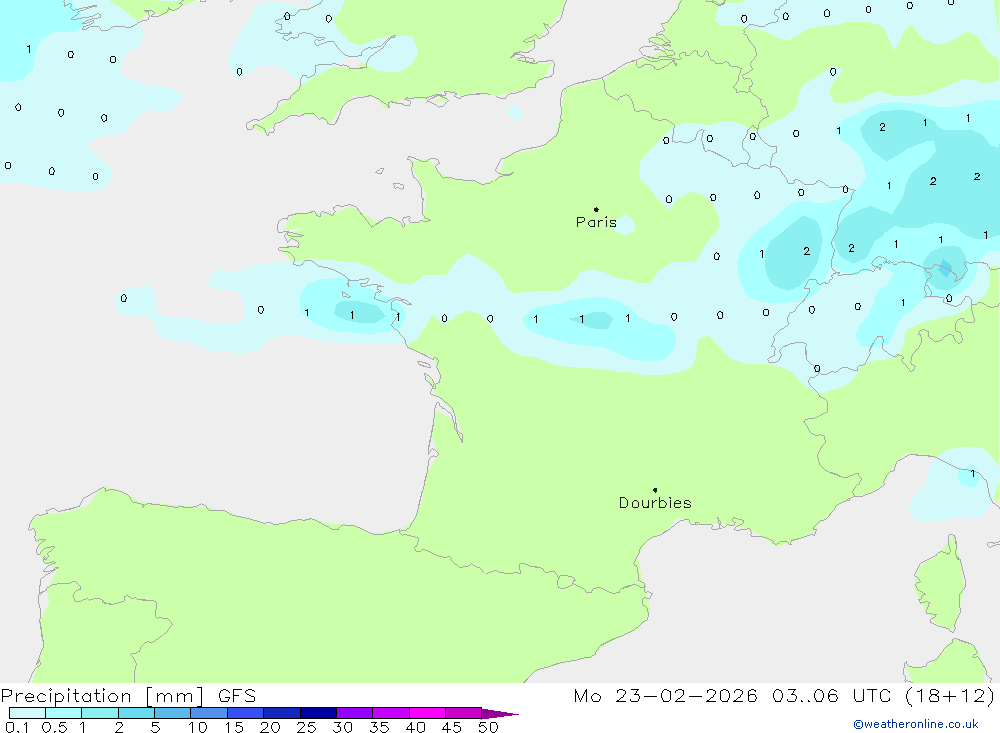Screen dimensions: 1000x733
Task: Click the 0.1 legend scale label
Action: 17,727
